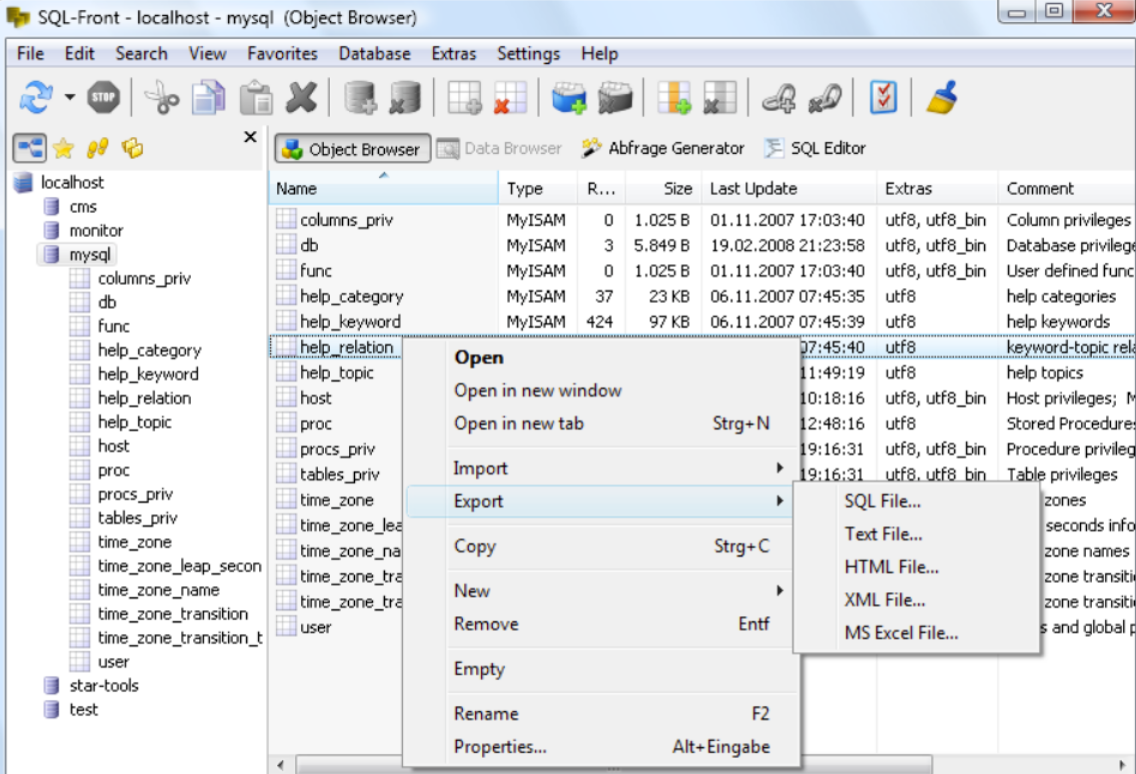
Task: Choose SQL File... from Export submenu
Action: click(882, 501)
